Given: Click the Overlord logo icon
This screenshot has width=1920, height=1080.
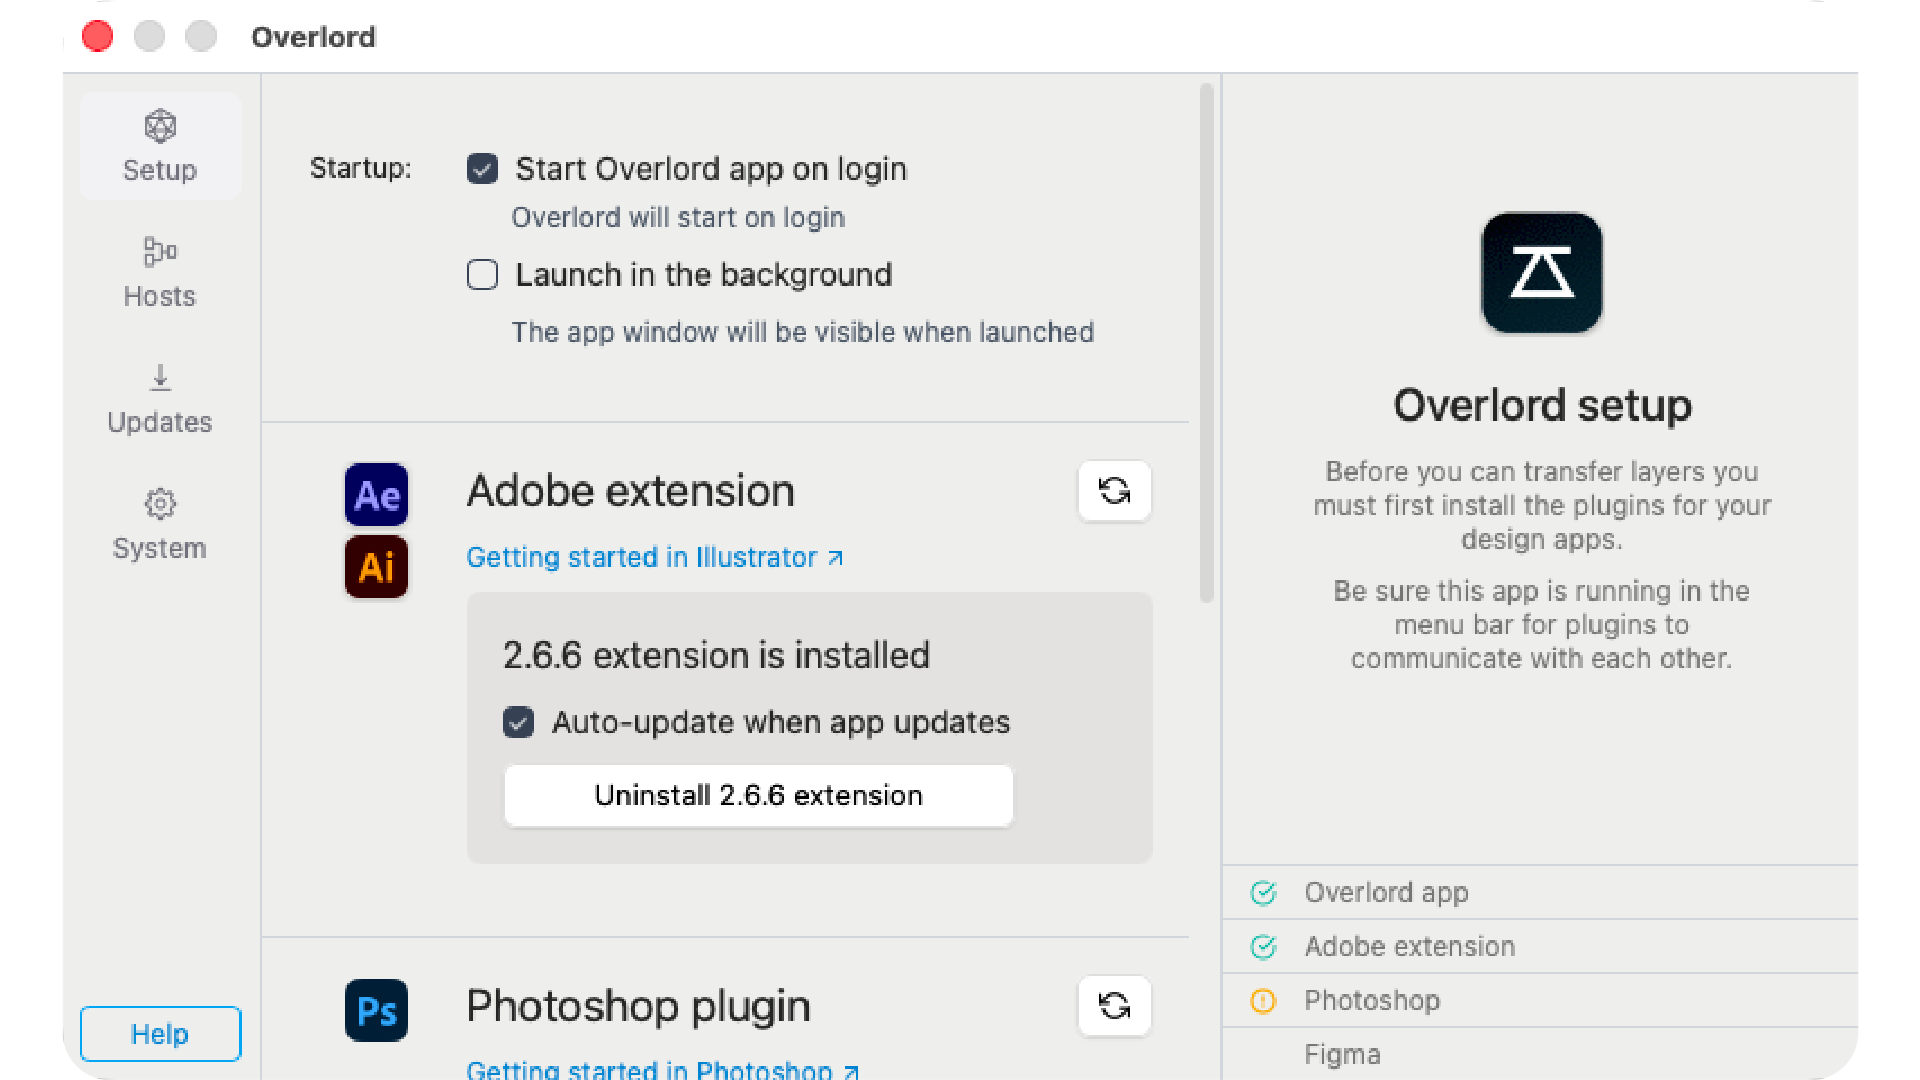Looking at the screenshot, I should [x=1541, y=272].
